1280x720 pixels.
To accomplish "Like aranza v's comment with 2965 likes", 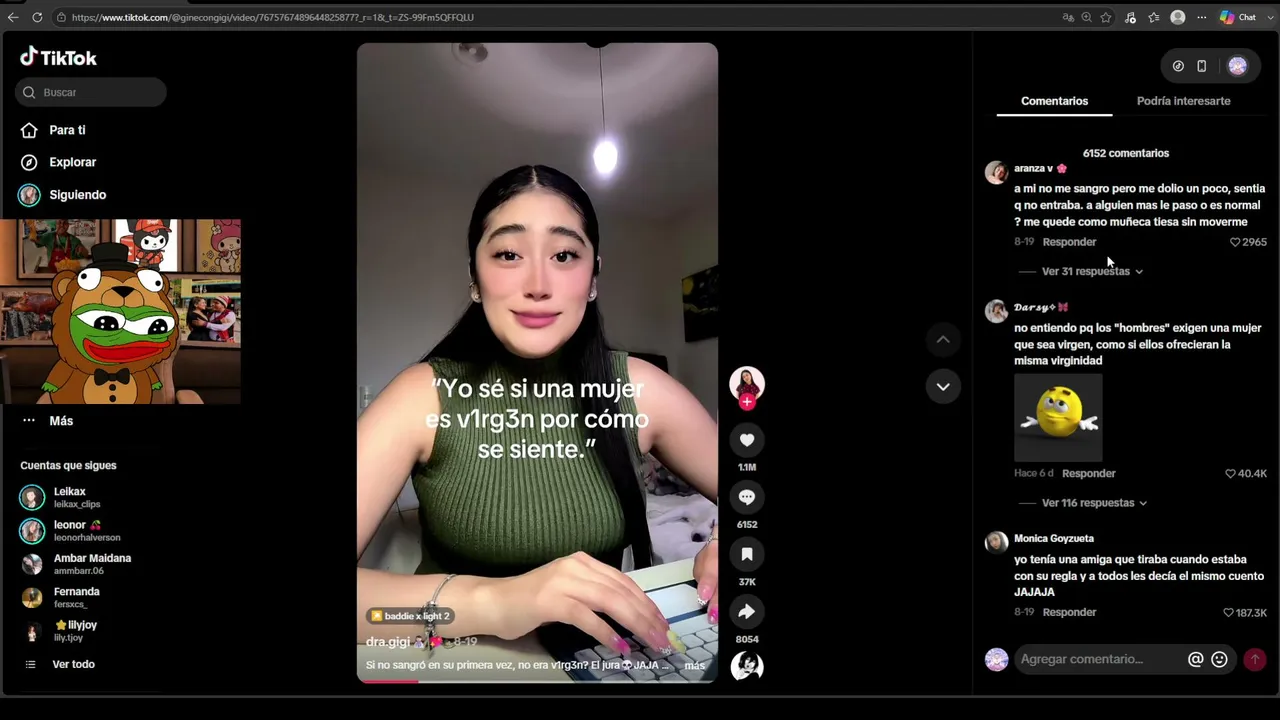I will coord(1248,242).
